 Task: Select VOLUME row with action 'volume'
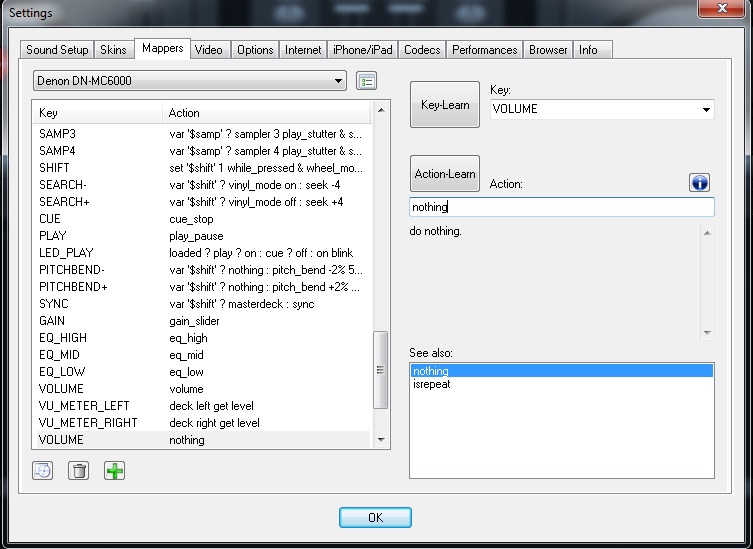(x=204, y=389)
